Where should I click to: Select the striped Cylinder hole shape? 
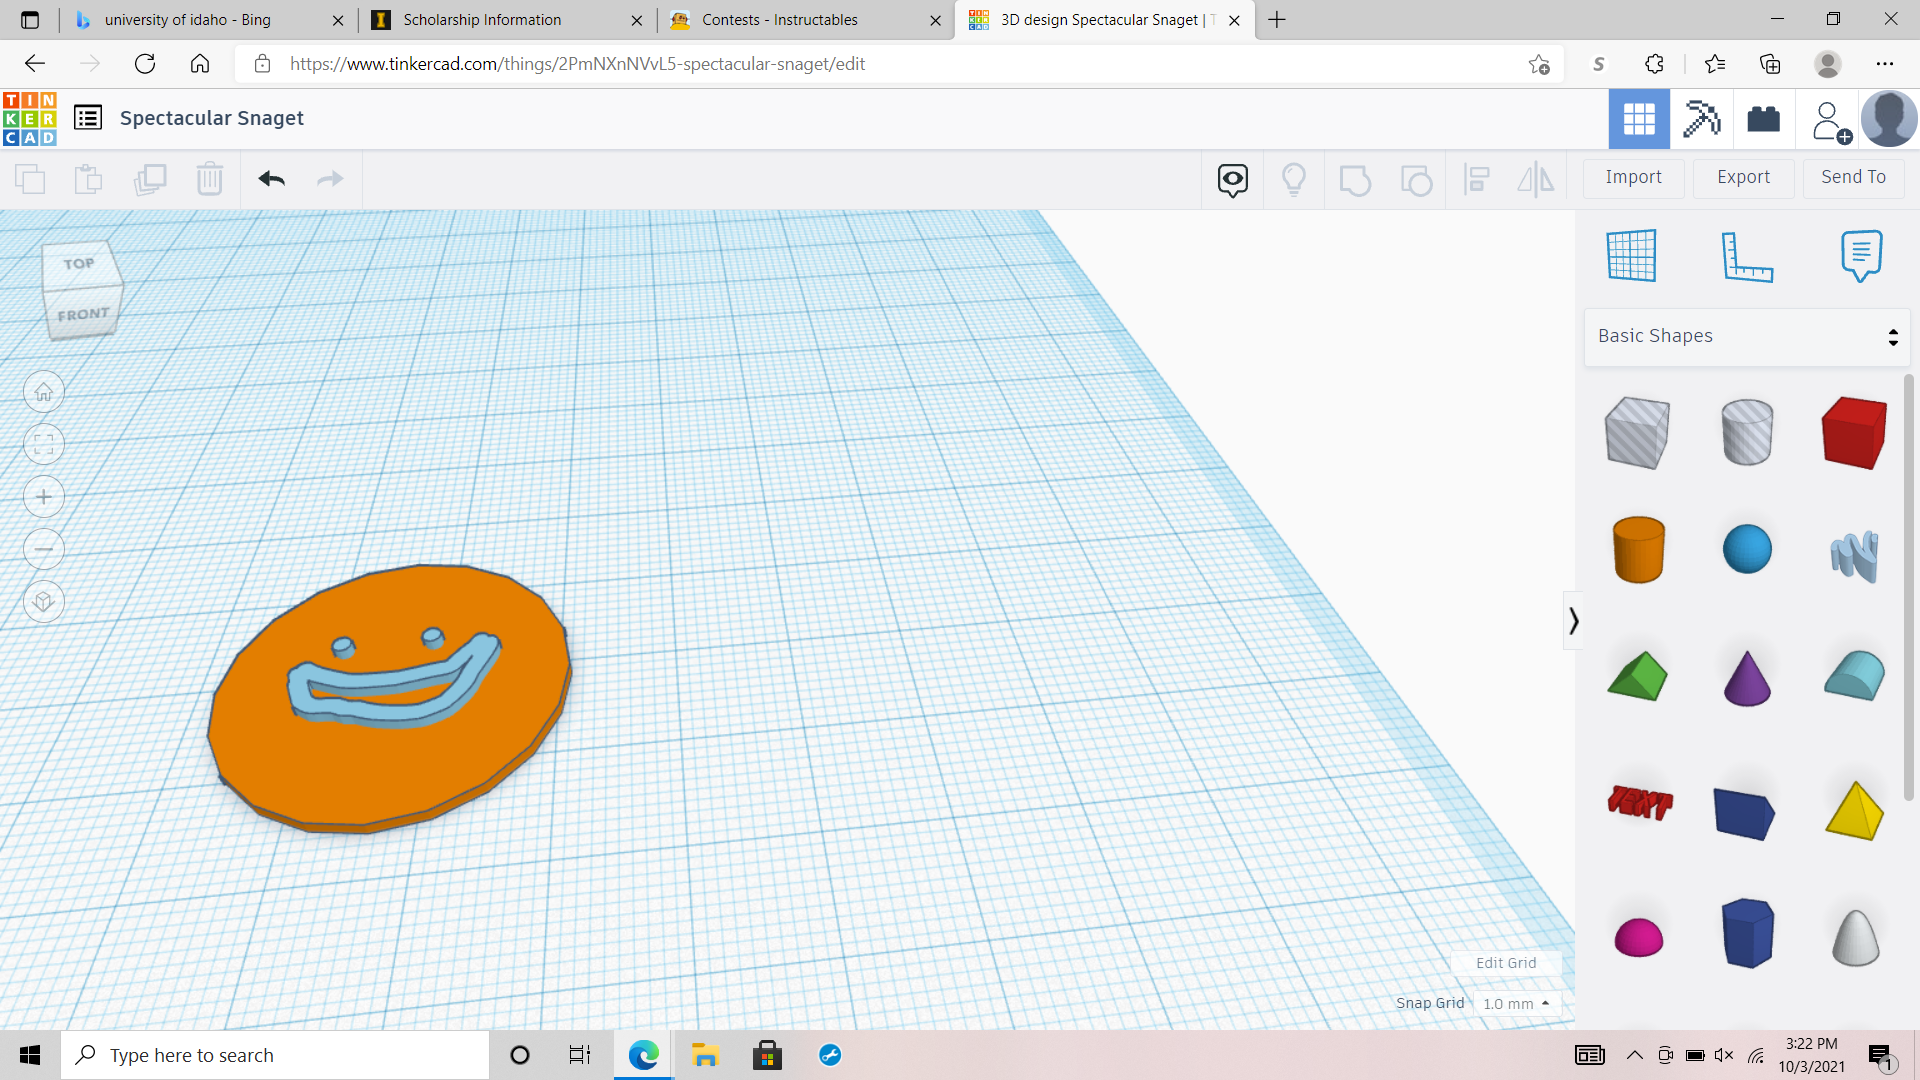coord(1747,432)
